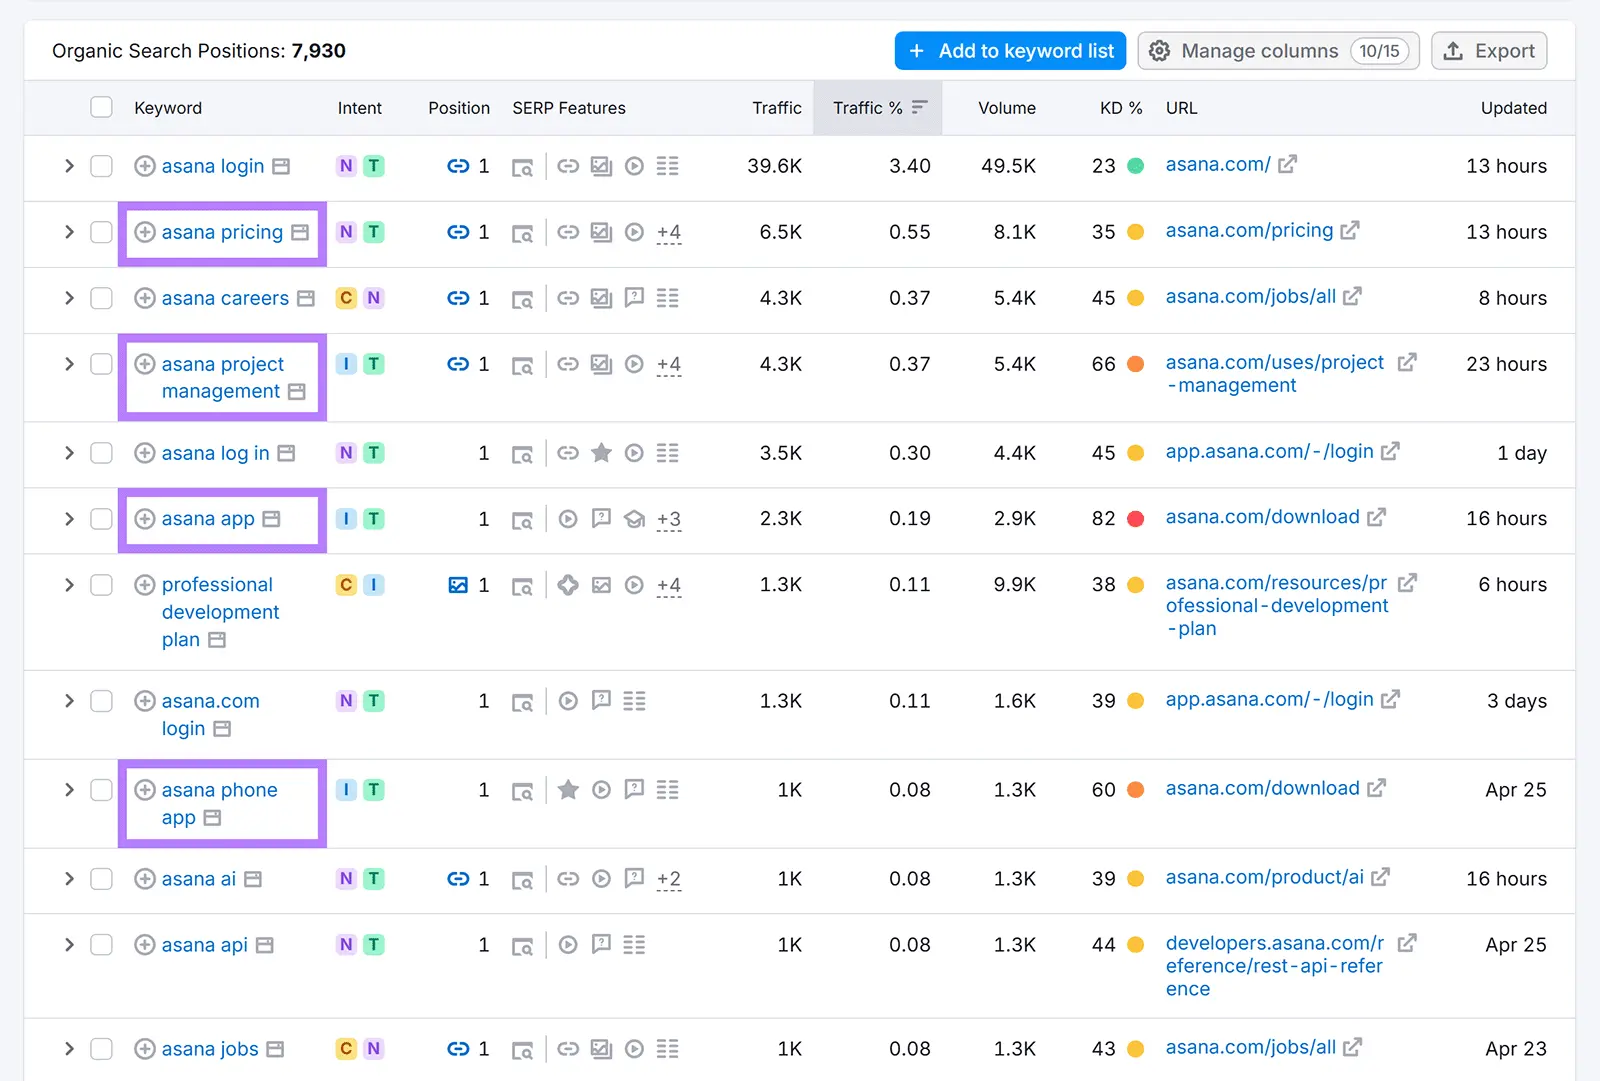Show the +4 hidden SERP features for asana pricing

(669, 233)
